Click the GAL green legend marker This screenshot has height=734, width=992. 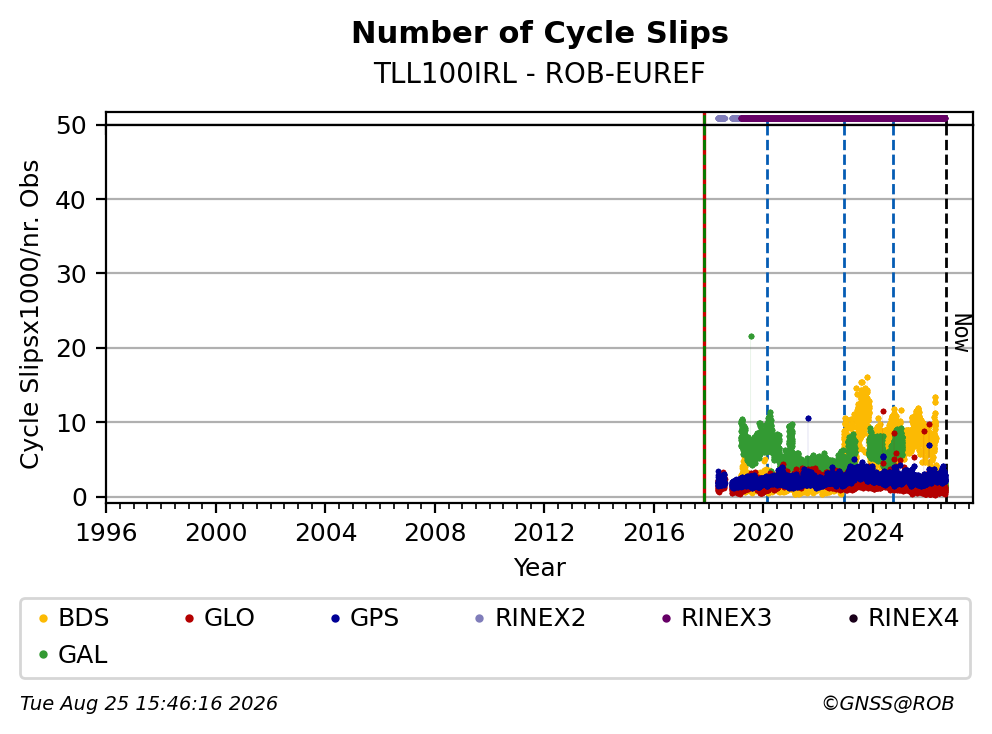43,655
